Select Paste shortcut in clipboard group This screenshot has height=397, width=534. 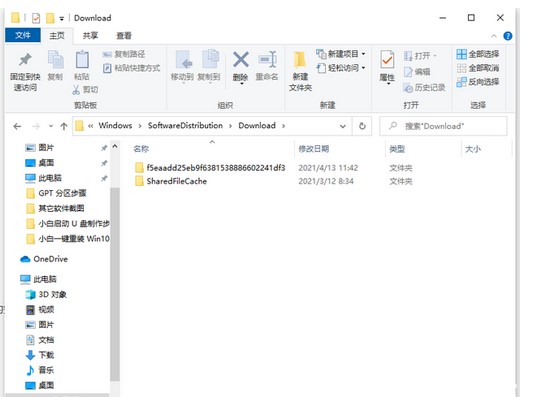131,68
